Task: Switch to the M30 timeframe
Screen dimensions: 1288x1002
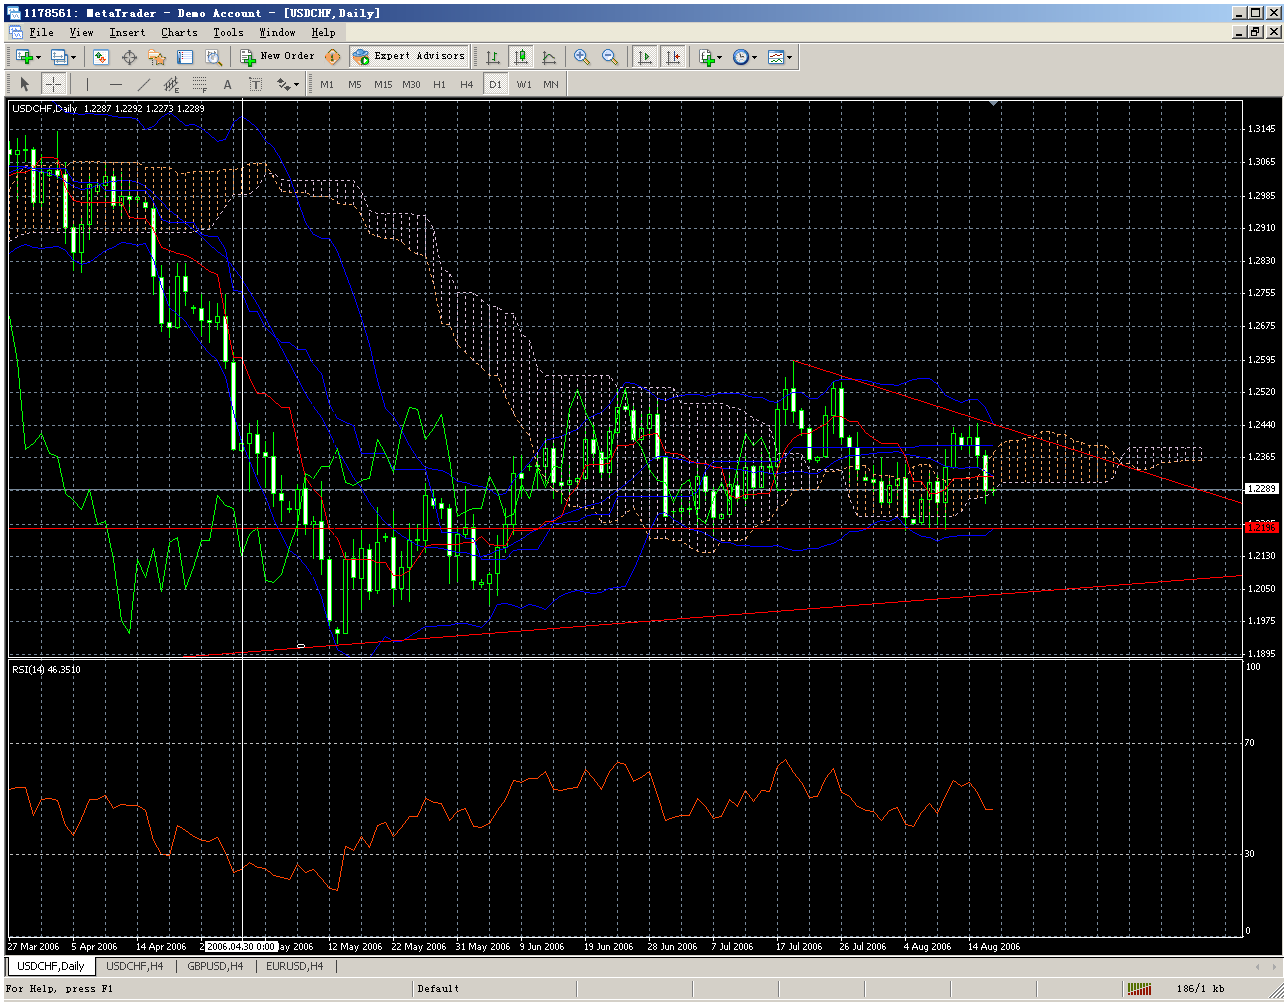Action: click(x=411, y=85)
